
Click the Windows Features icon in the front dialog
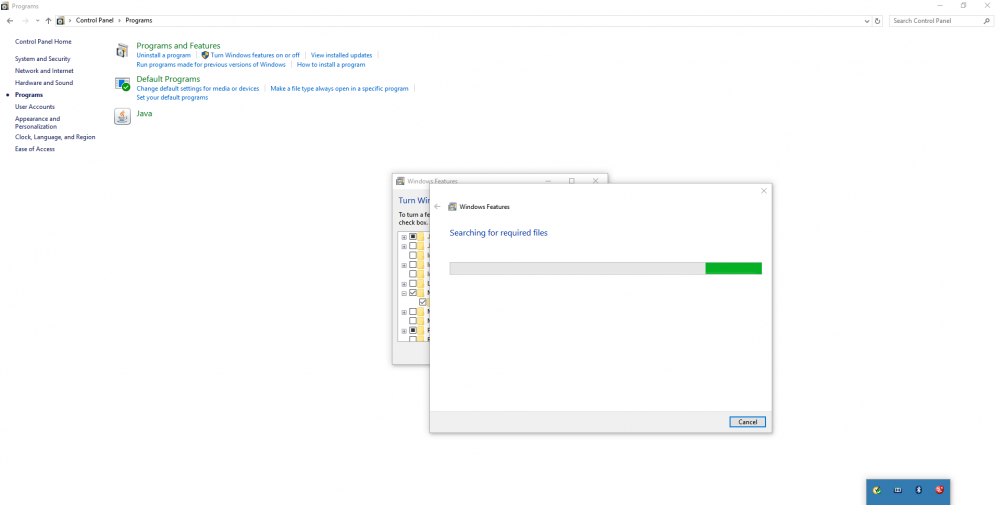(x=453, y=207)
